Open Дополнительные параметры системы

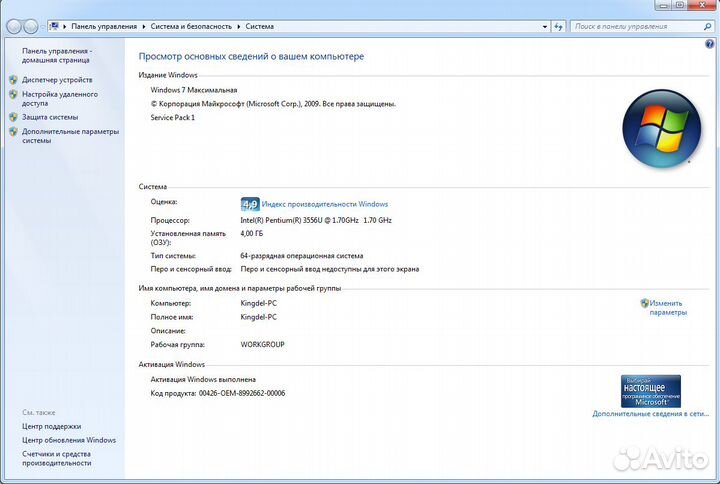[x=70, y=136]
